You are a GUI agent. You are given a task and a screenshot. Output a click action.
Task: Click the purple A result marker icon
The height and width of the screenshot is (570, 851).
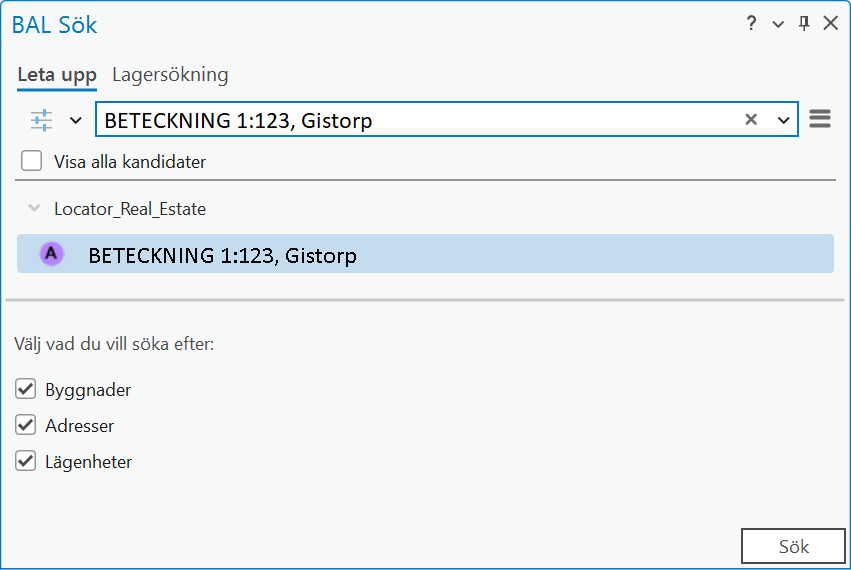click(x=52, y=254)
